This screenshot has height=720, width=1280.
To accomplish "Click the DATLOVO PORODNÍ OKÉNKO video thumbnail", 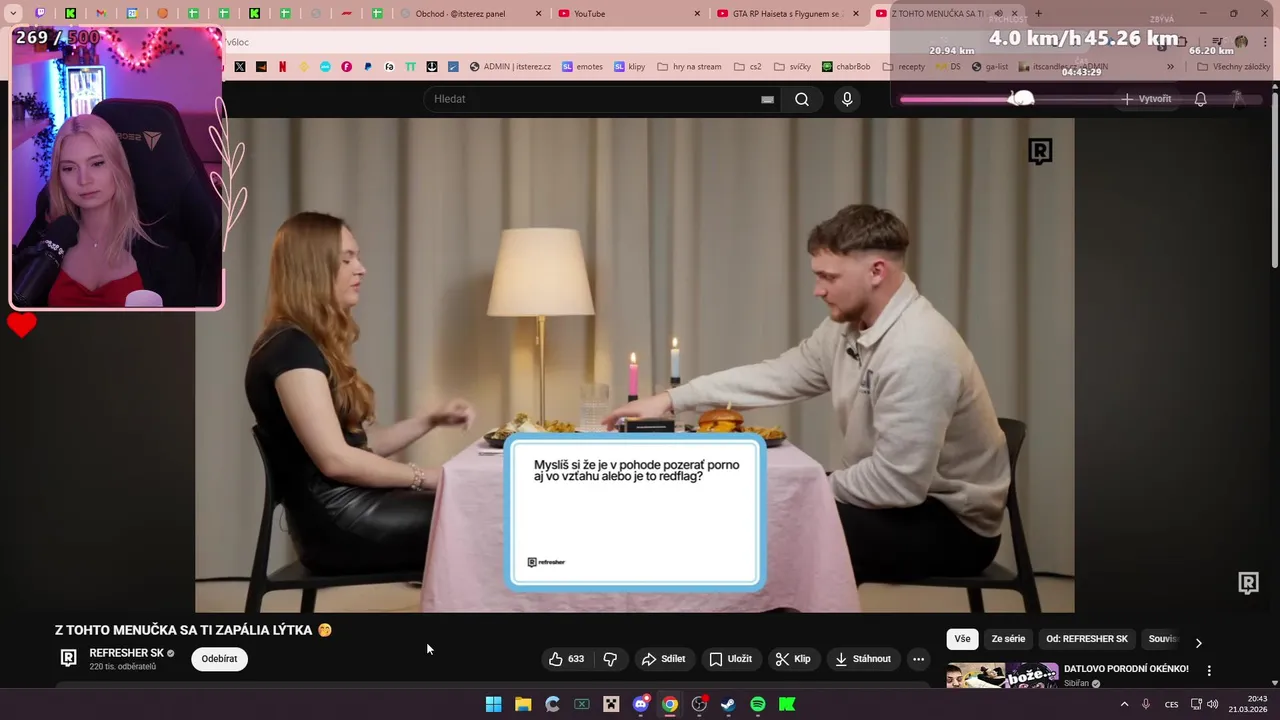I will tap(1002, 675).
